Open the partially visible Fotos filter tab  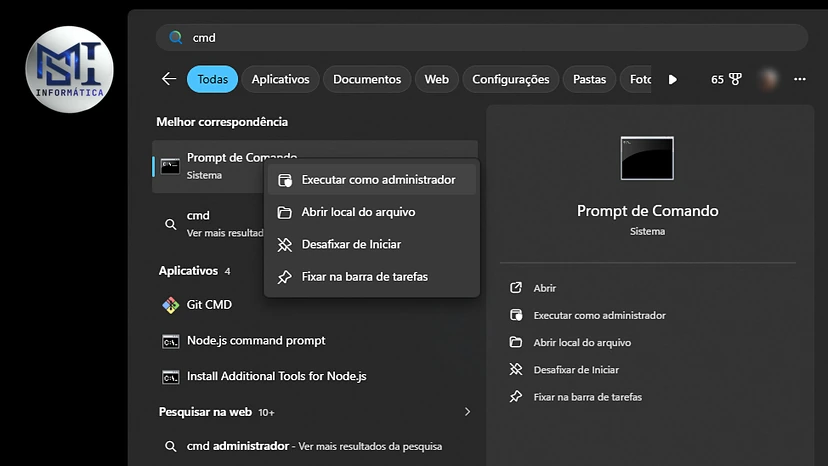636,79
